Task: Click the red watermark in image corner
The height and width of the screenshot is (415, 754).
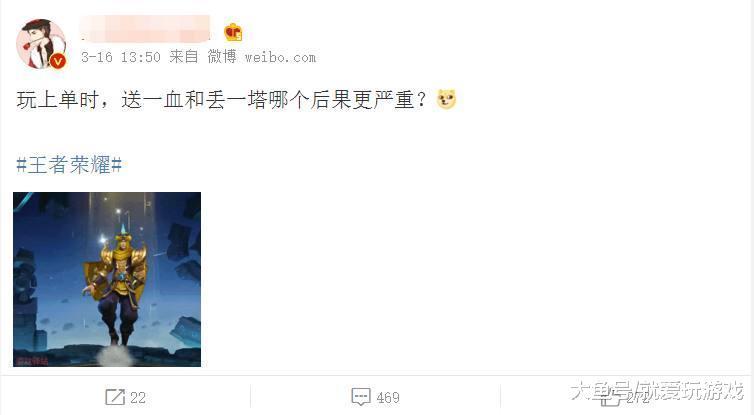Action: pos(32,361)
